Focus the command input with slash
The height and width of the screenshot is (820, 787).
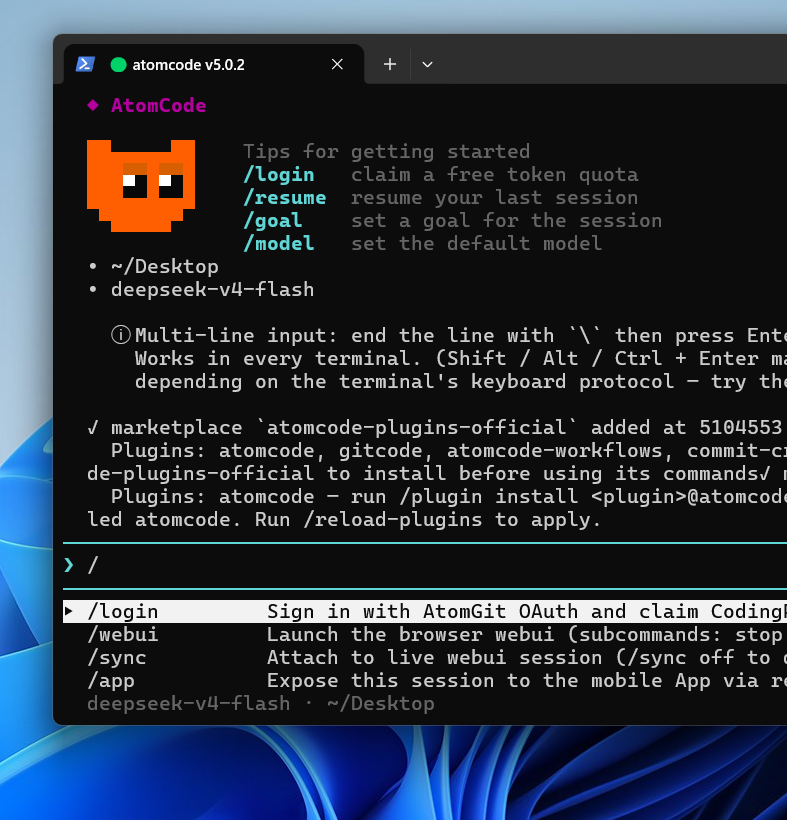click(425, 565)
